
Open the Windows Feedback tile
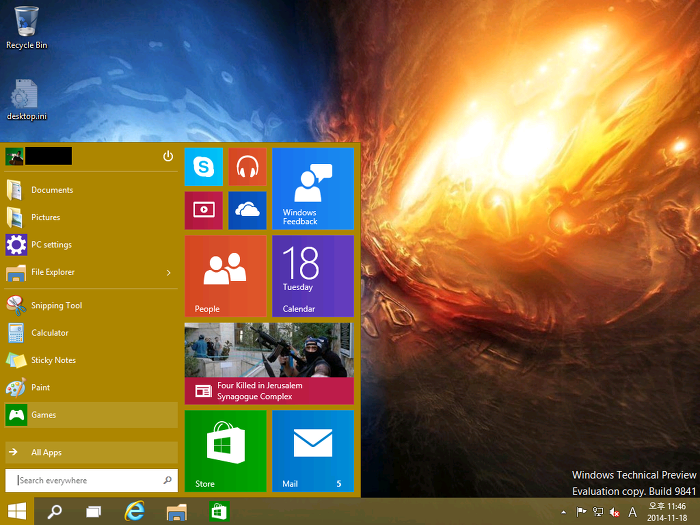[313, 189]
